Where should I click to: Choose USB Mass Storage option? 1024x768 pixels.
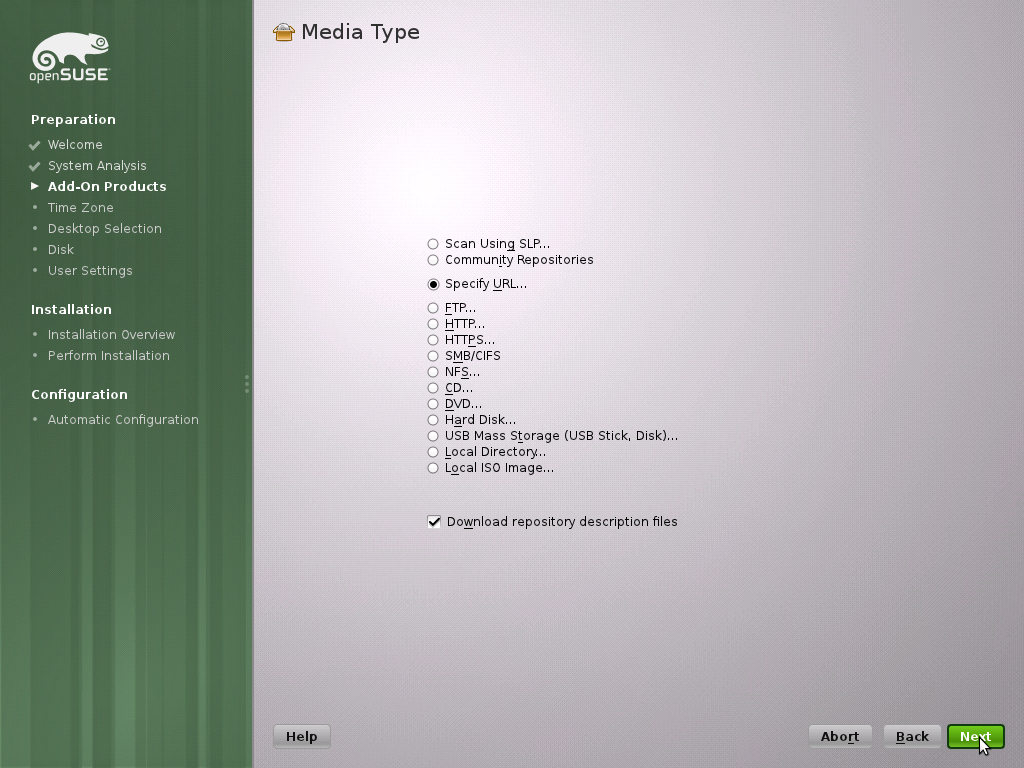click(433, 436)
